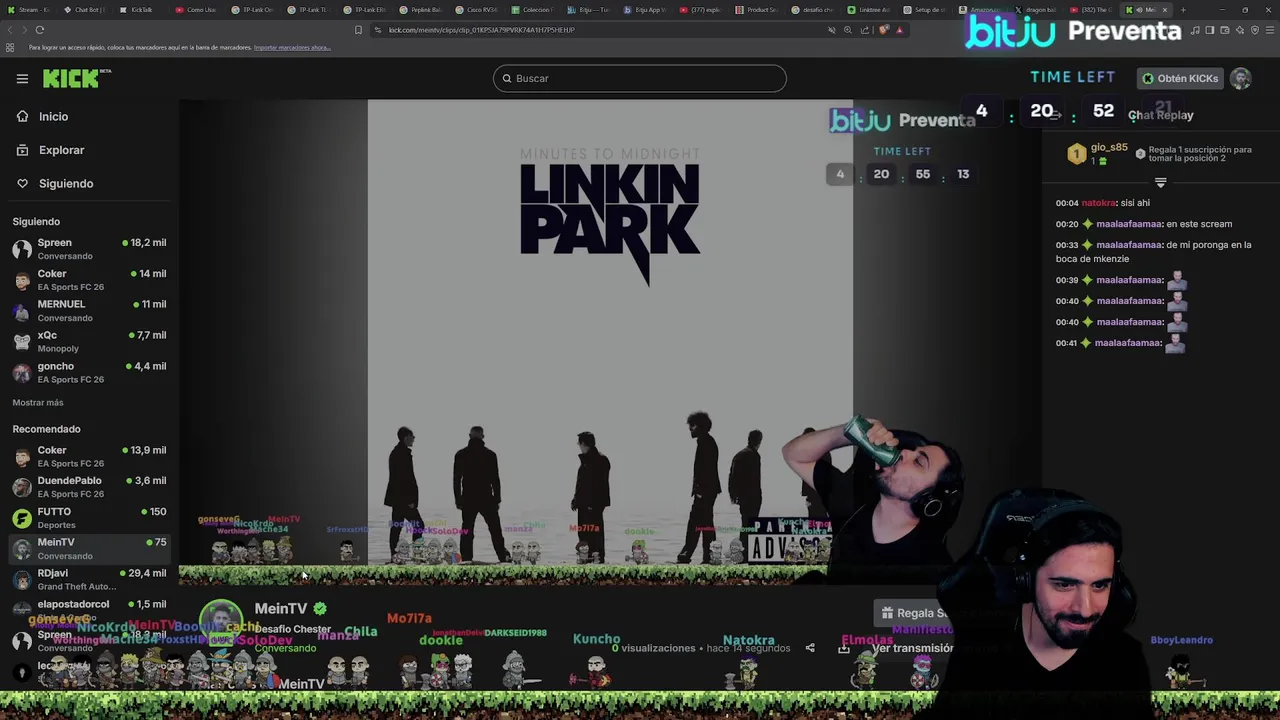Open Coker 13,9 mil recommended channel
This screenshot has width=1280, height=720.
[x=90, y=457]
